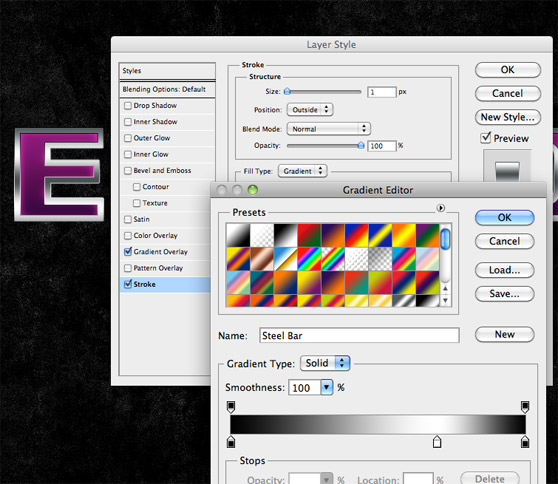Select the right black color stop
This screenshot has width=558, height=484.
[x=525, y=442]
